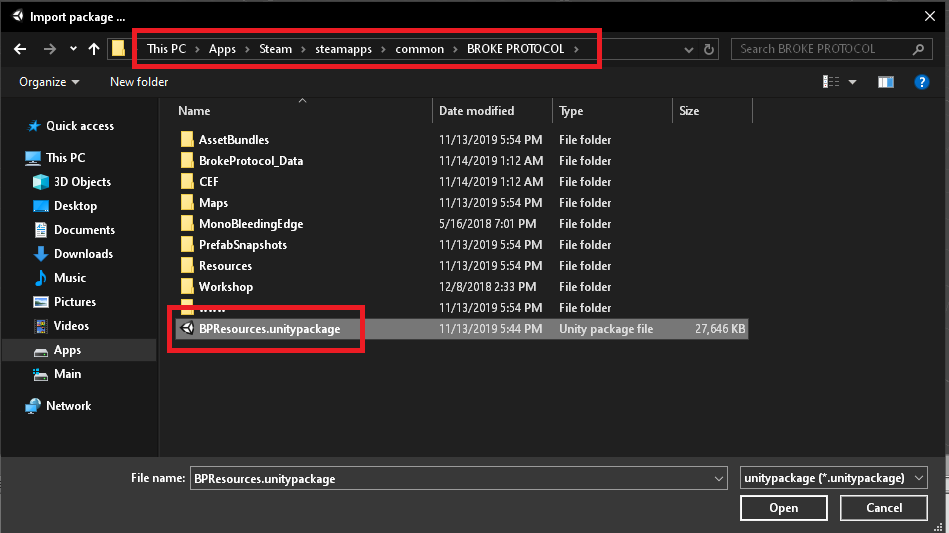Close the Import package dialog

click(x=930, y=16)
